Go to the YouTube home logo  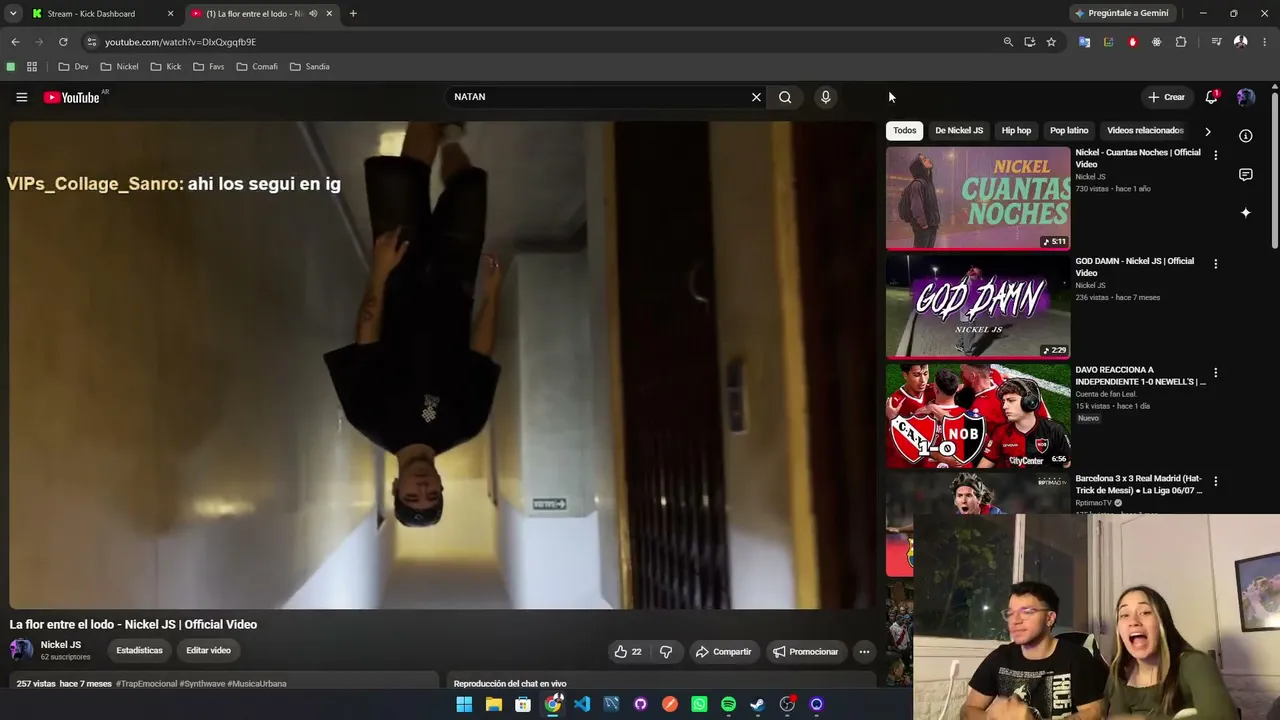pyautogui.click(x=71, y=97)
